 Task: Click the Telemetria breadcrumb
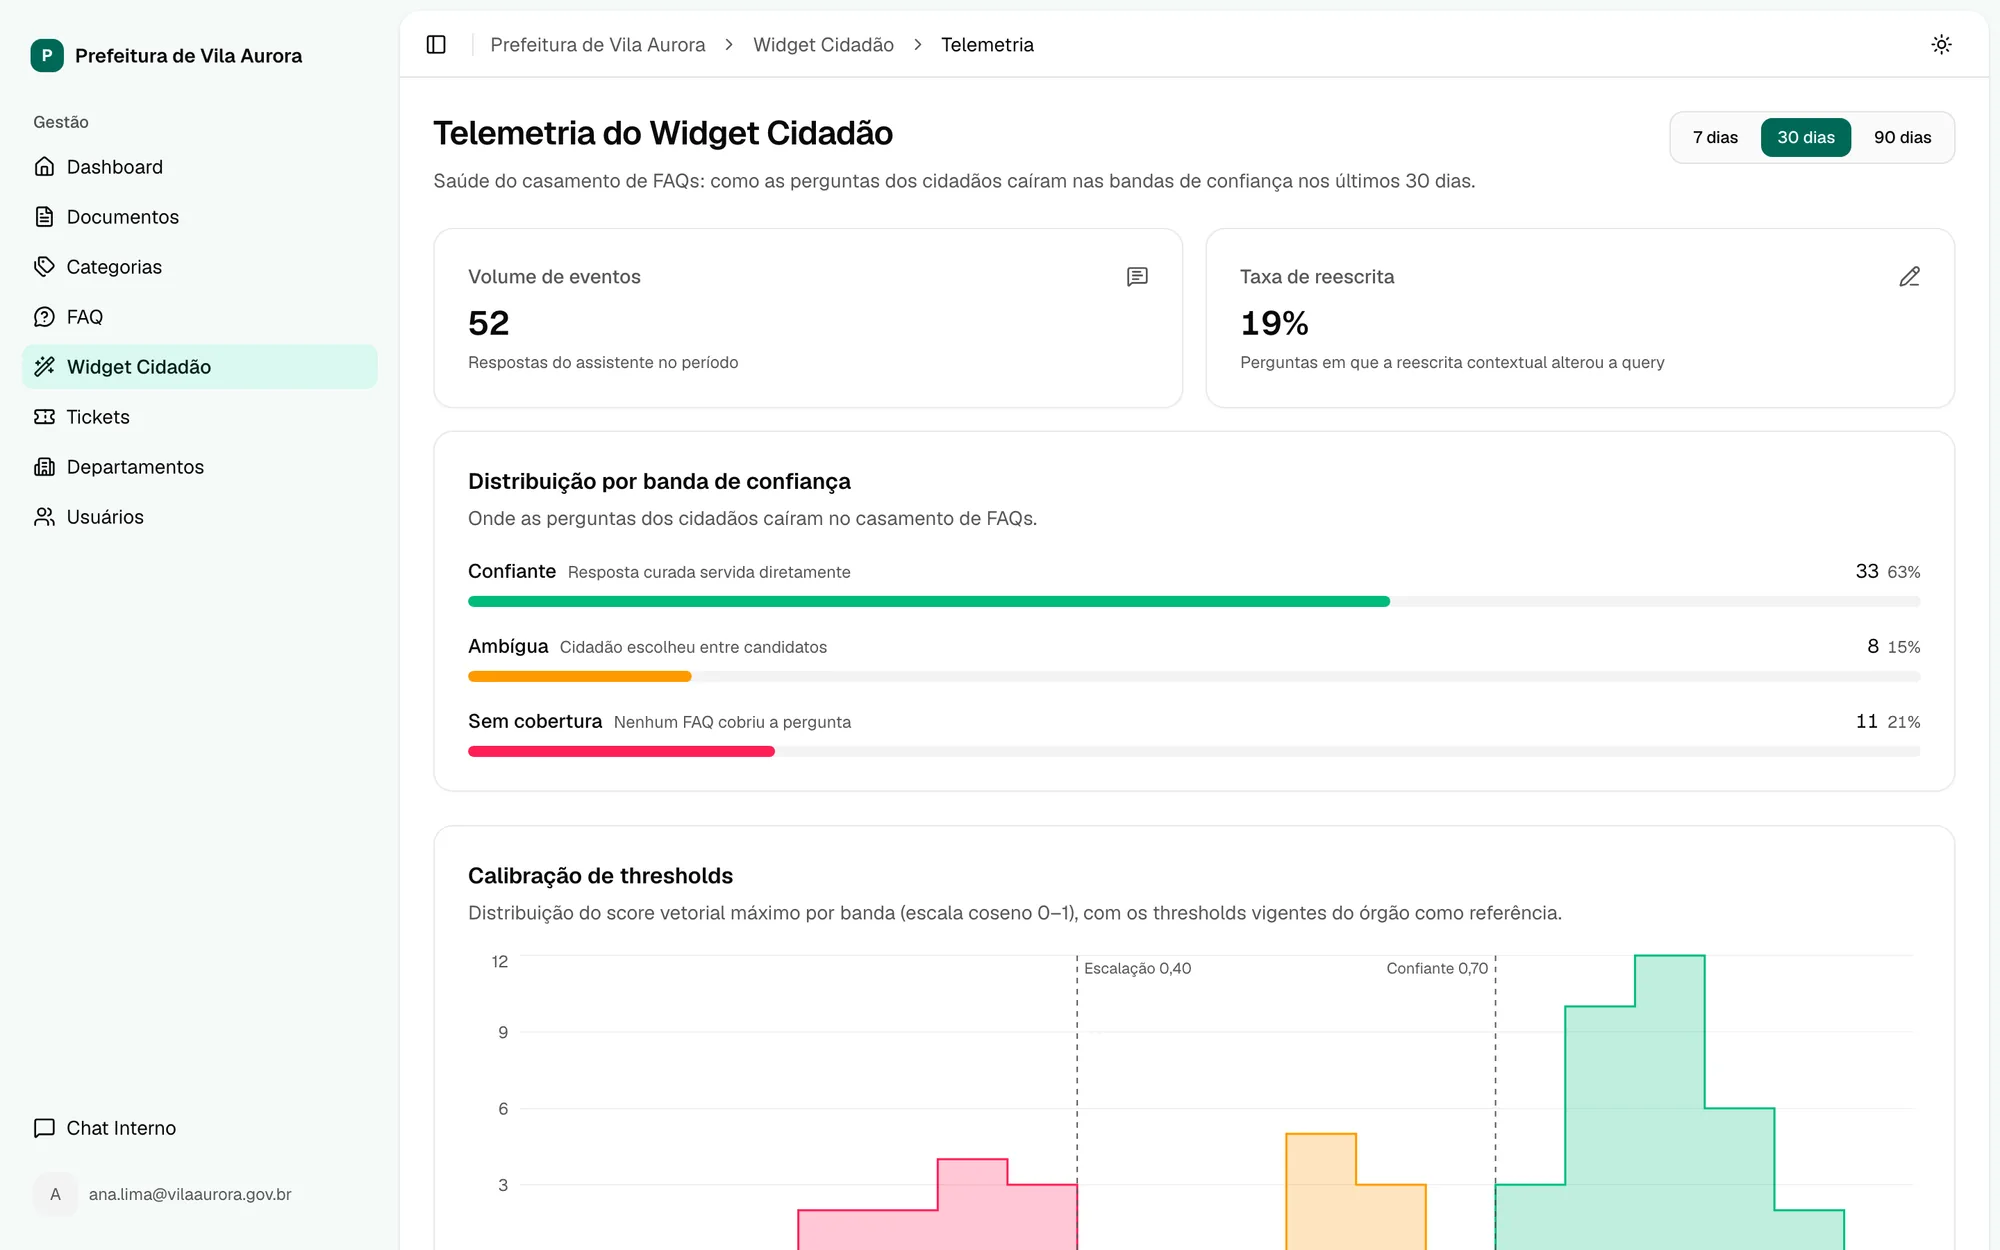987,45
